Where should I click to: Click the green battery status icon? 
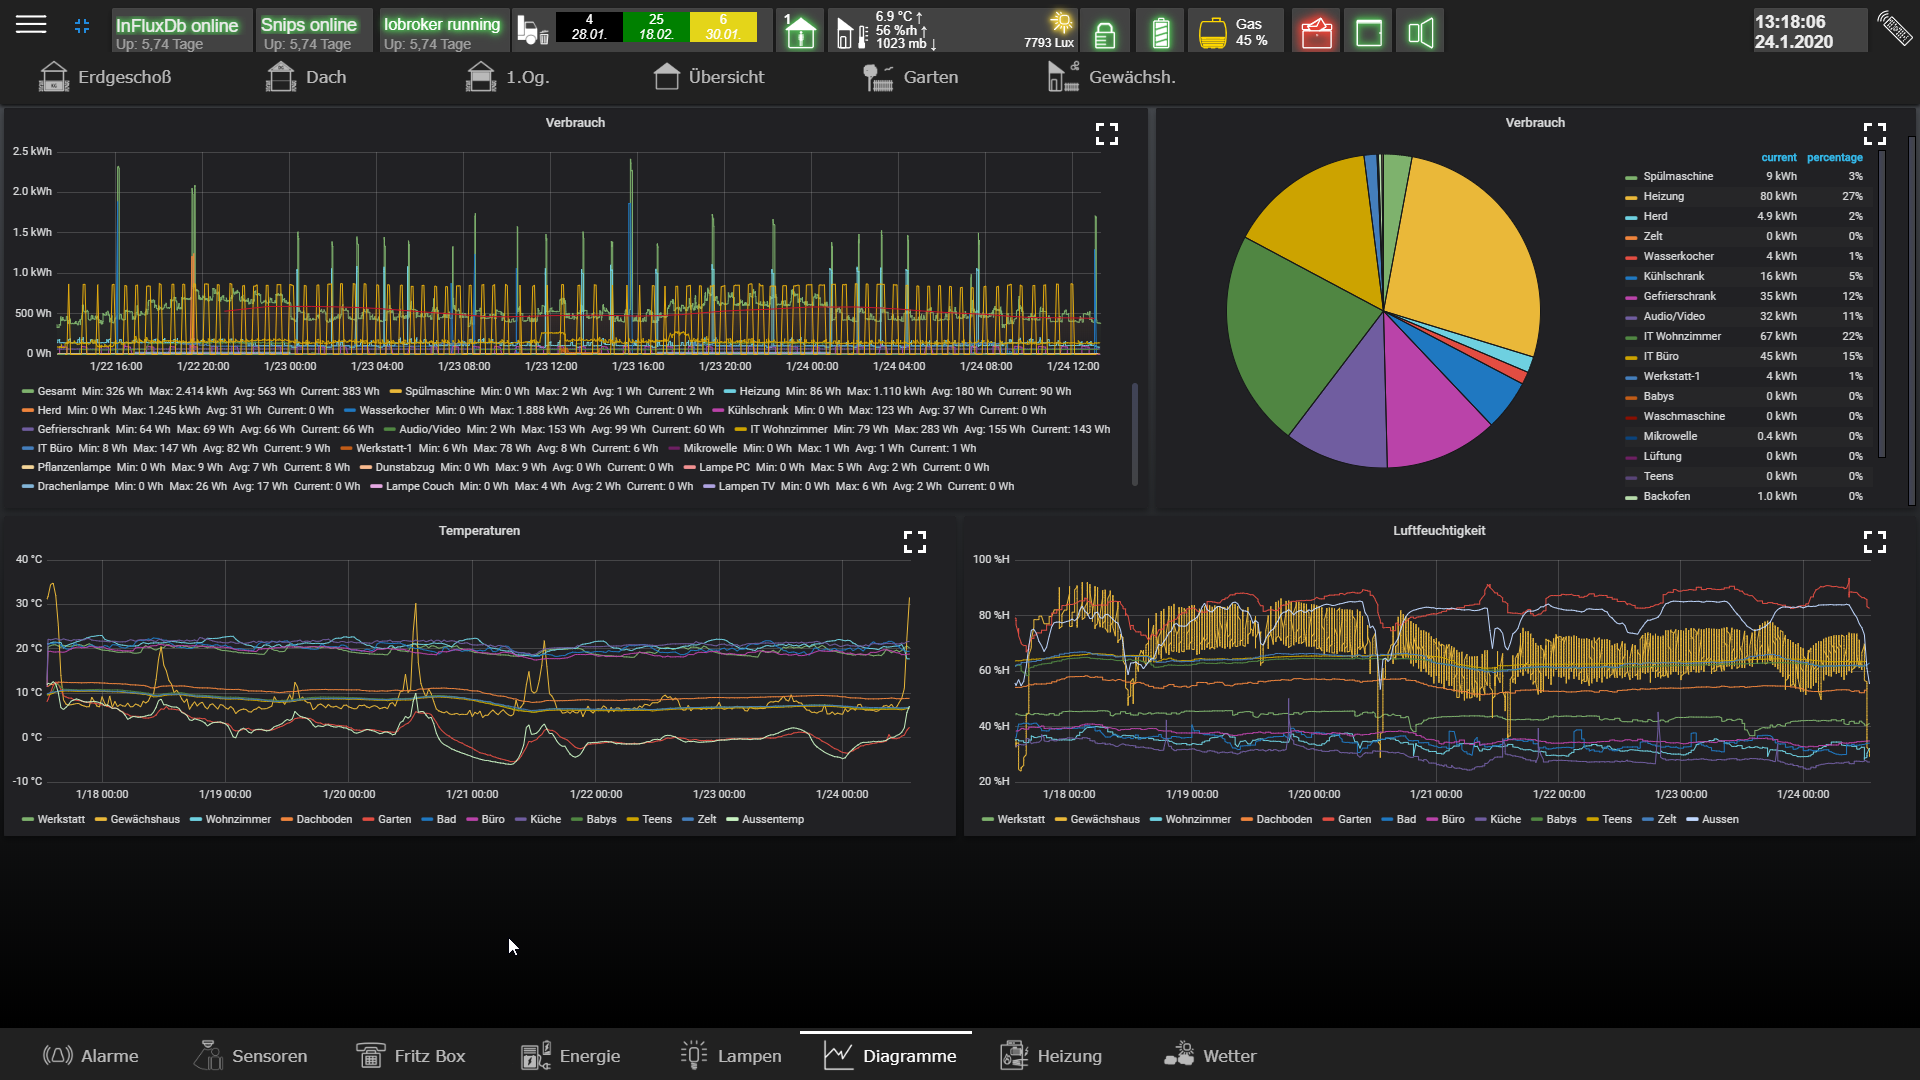pos(1160,33)
